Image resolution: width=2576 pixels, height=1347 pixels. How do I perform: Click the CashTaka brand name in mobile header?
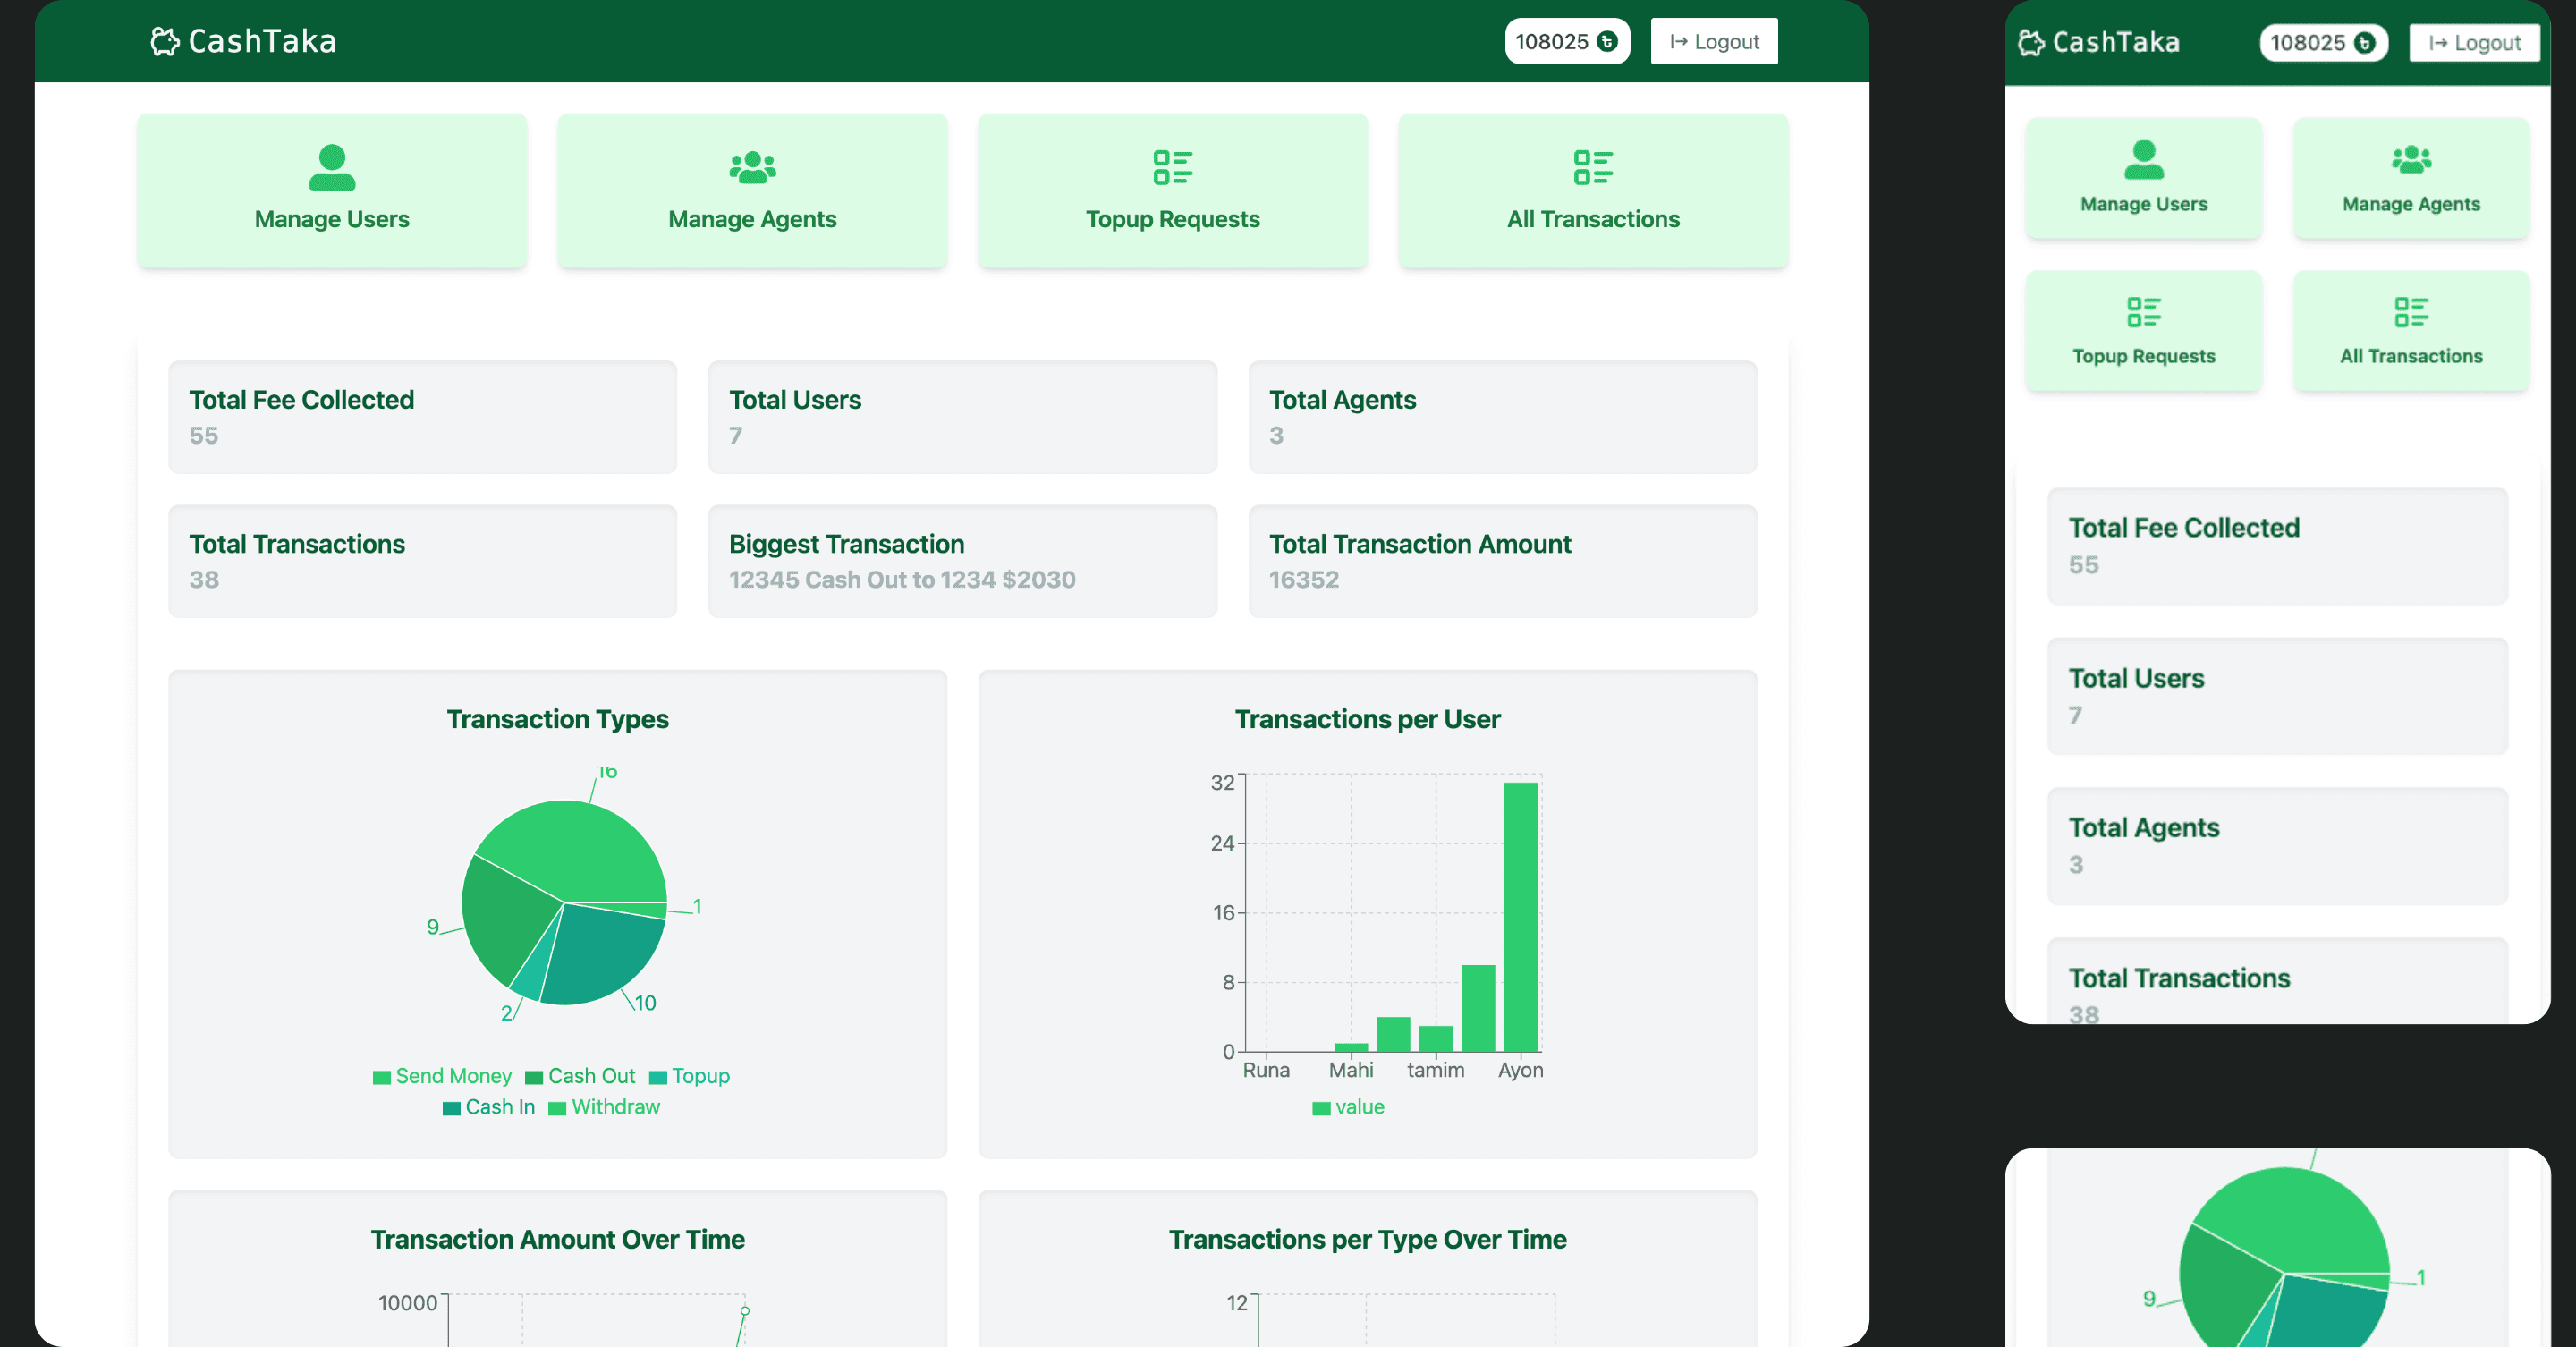click(2116, 42)
